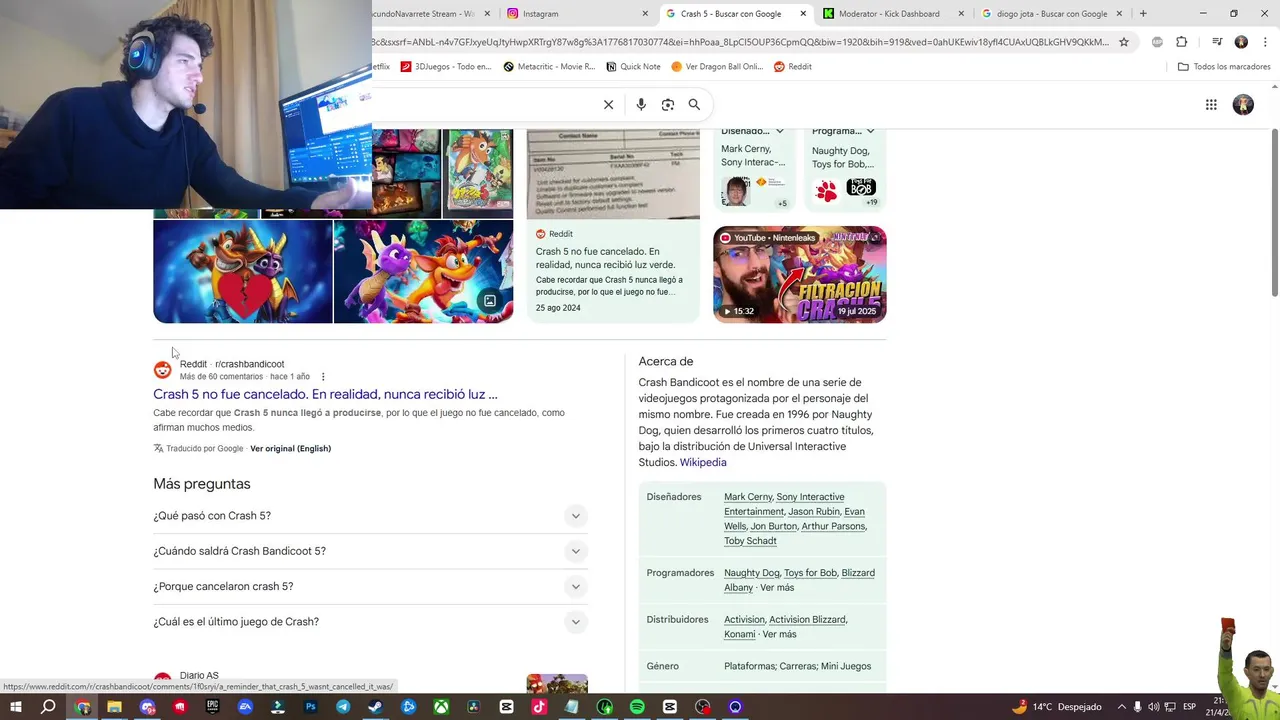Click 'Ver original (English)' link
Image resolution: width=1280 pixels, height=720 pixels.
pos(290,448)
